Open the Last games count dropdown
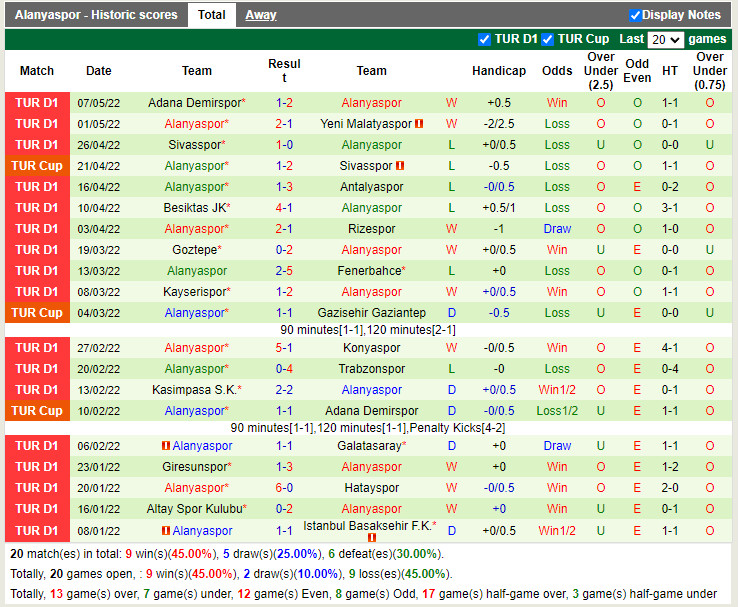The width and height of the screenshot is (739, 607). 665,40
